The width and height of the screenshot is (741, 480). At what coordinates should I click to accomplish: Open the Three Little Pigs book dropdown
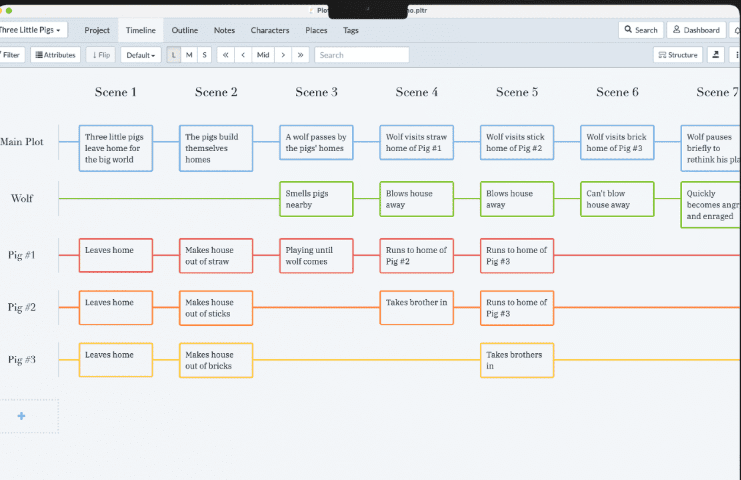coord(32,30)
